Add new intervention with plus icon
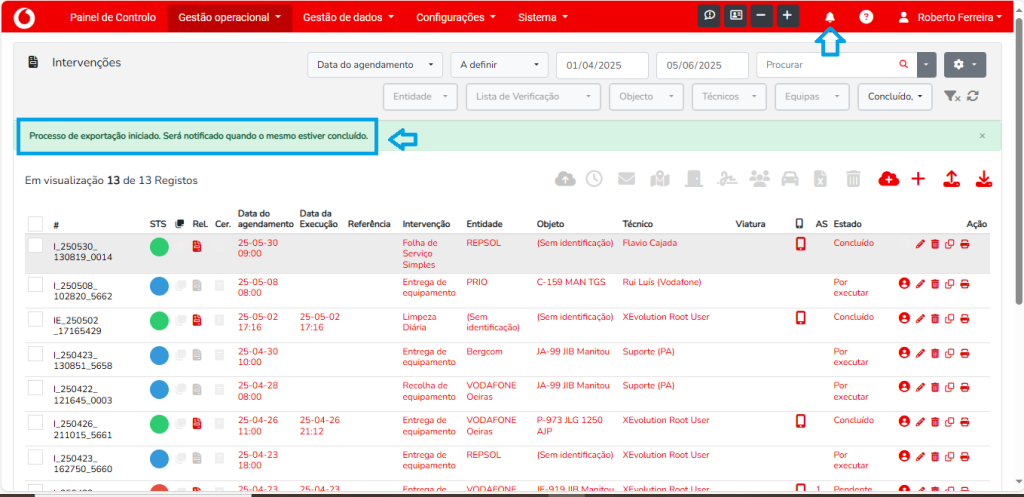The height and width of the screenshot is (497, 1024). (918, 179)
